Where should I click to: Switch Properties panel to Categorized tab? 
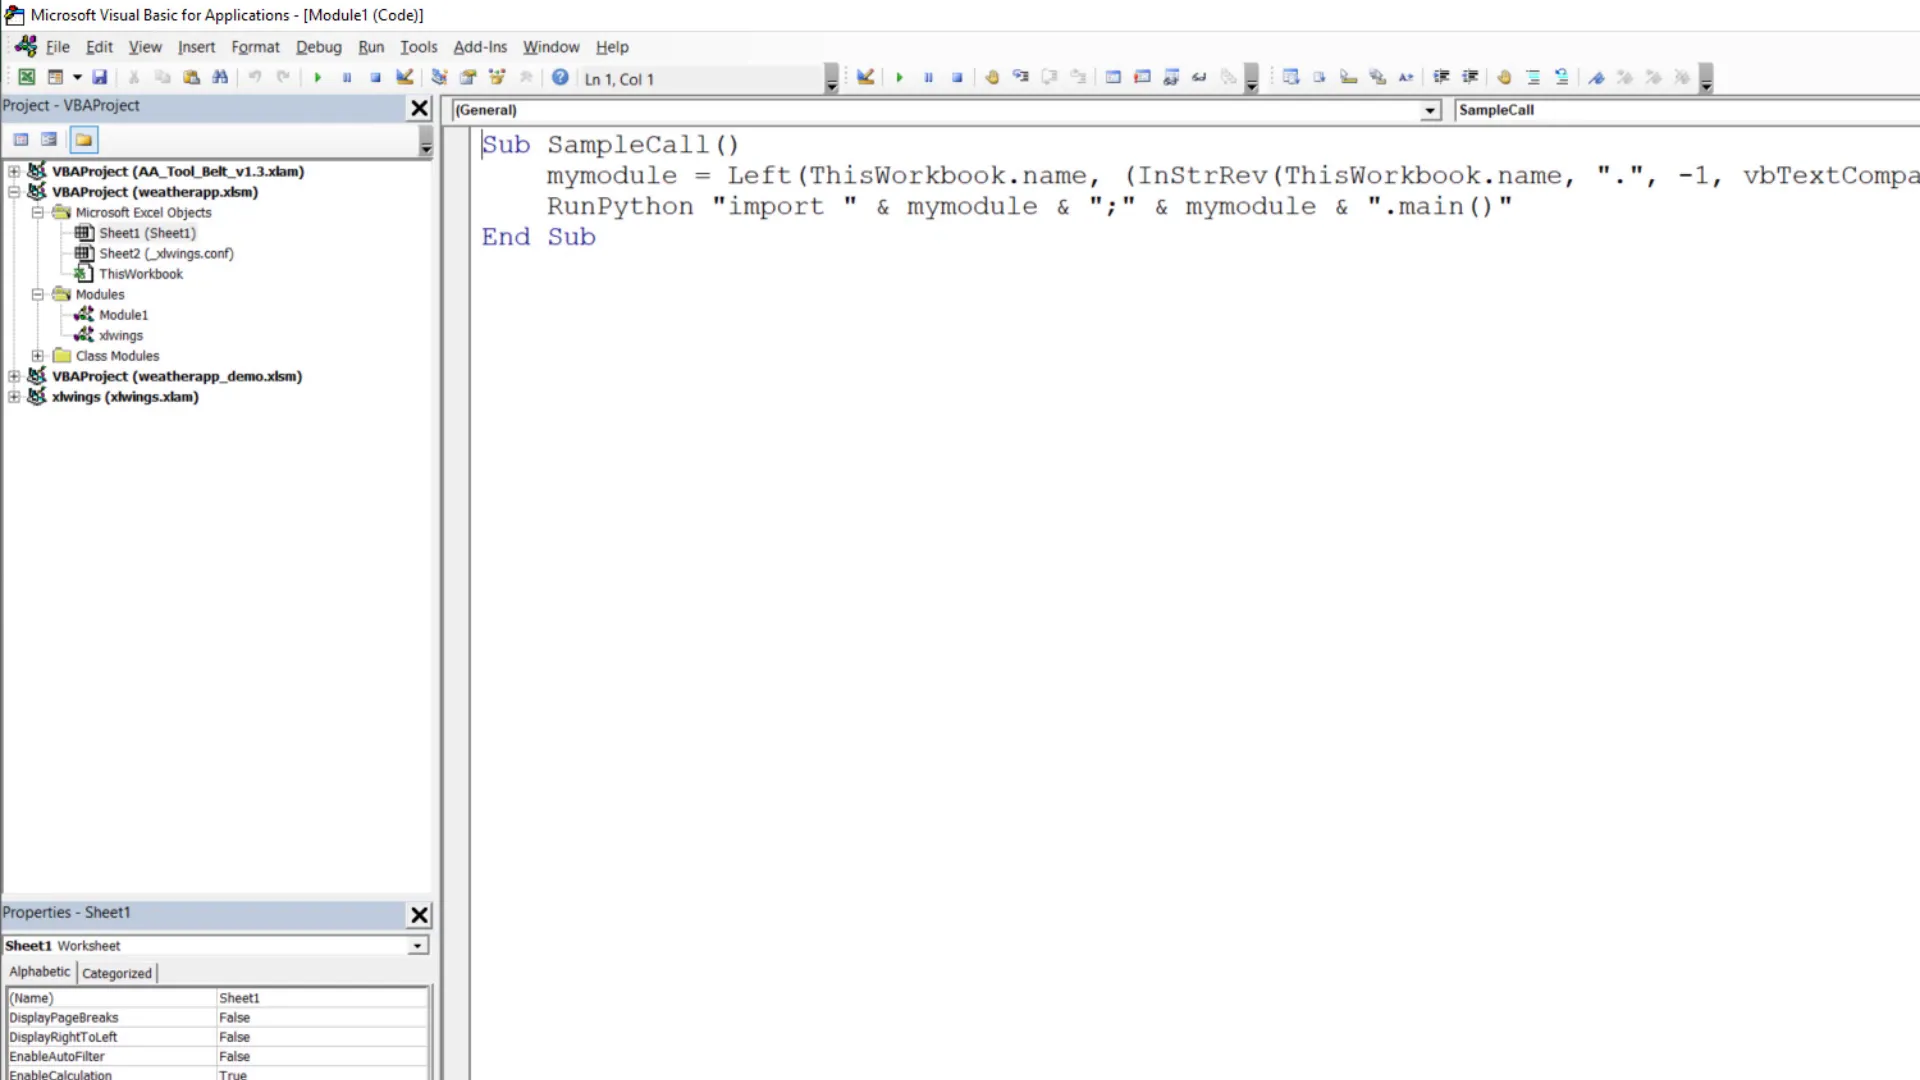coord(116,972)
